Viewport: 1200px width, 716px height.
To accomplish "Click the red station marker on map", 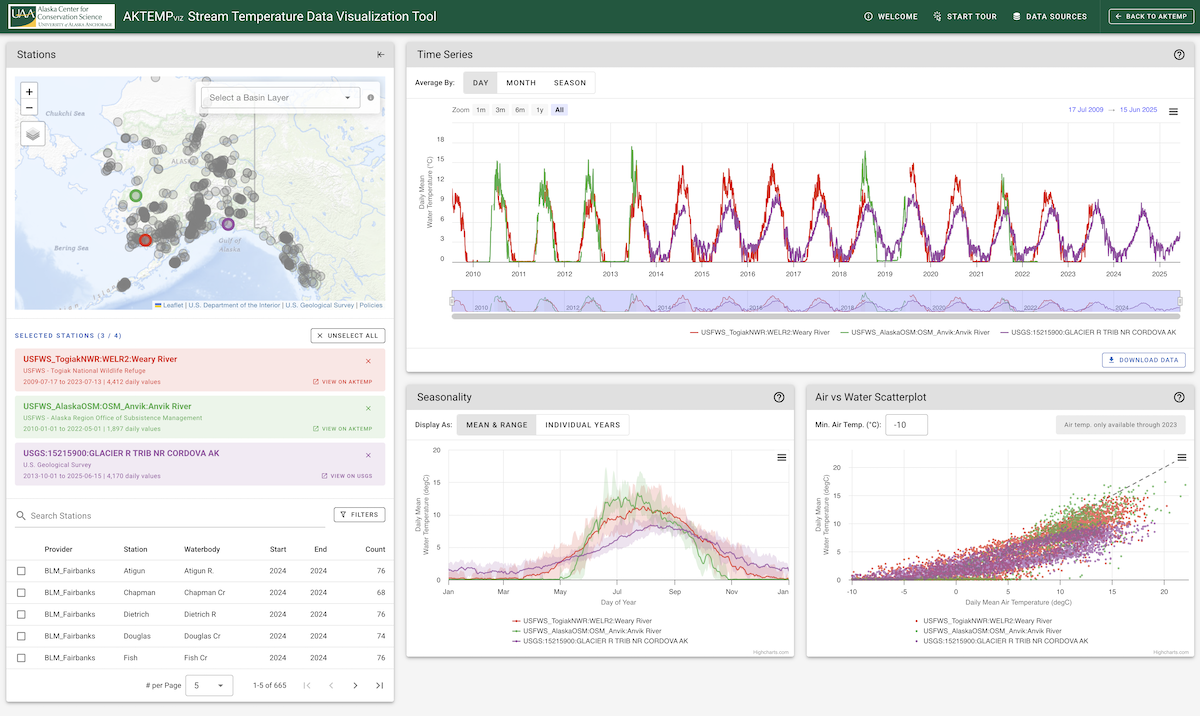I will pos(145,240).
